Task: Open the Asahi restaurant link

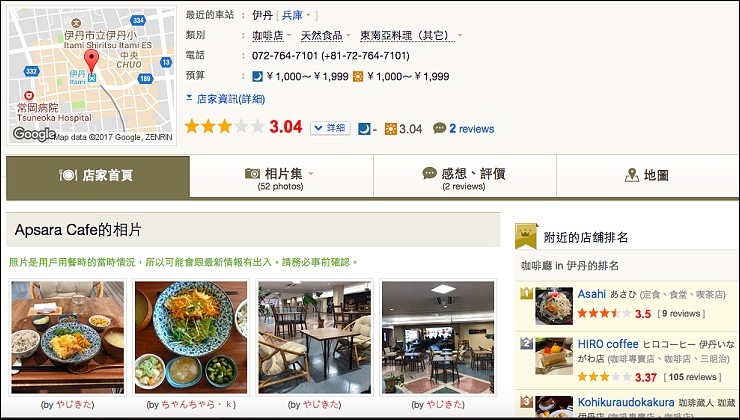Action: (x=591, y=294)
